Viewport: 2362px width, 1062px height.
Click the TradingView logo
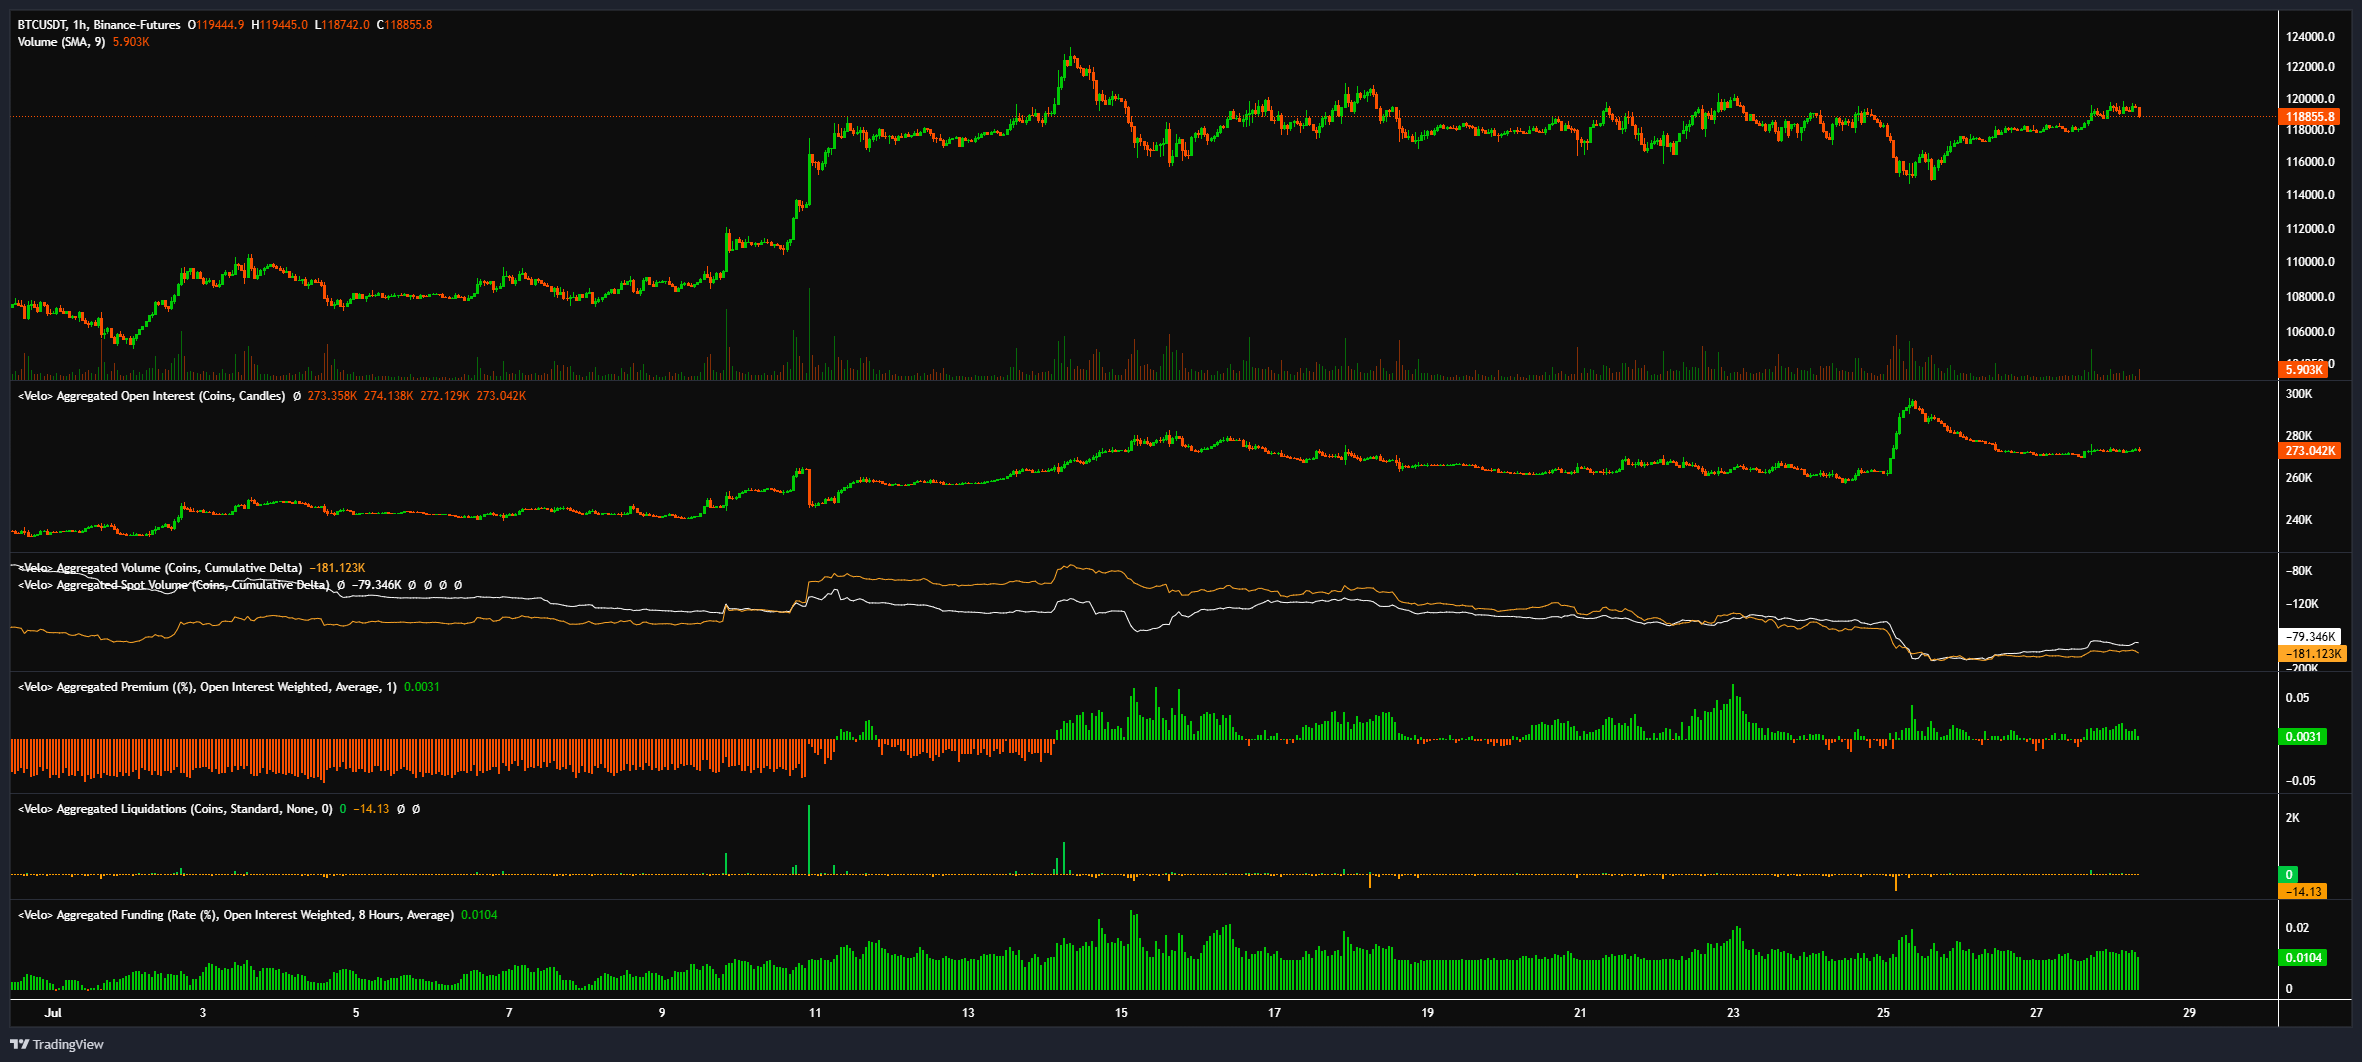[x=57, y=1044]
